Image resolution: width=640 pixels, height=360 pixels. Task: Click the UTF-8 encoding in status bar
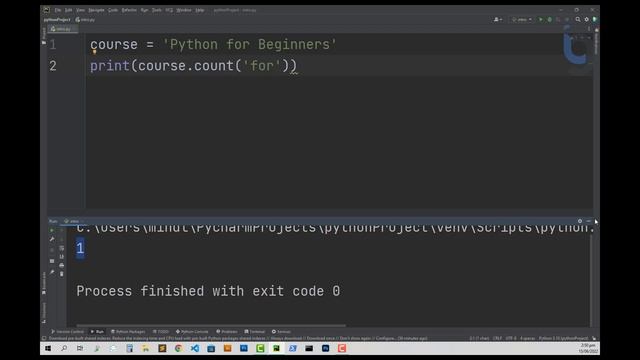511,338
